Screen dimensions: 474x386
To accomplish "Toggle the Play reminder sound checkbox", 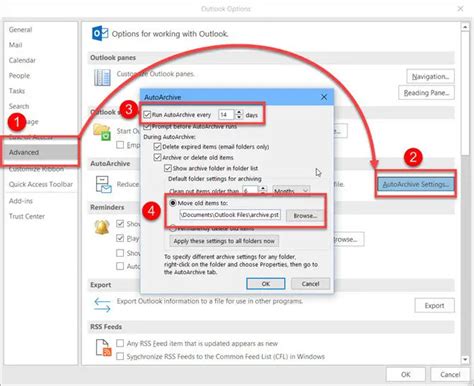I will [120, 238].
